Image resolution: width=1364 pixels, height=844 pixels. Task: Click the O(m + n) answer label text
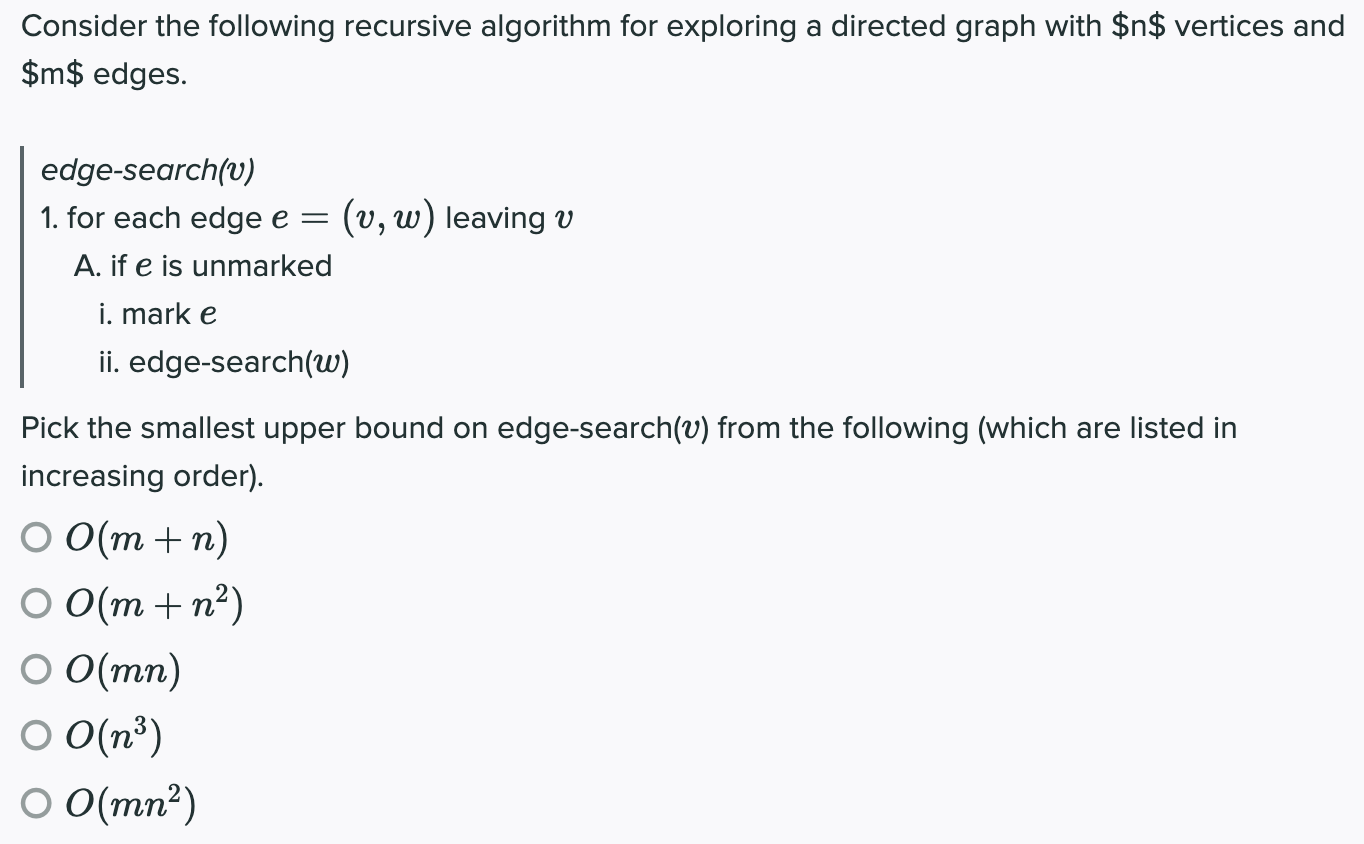[147, 540]
